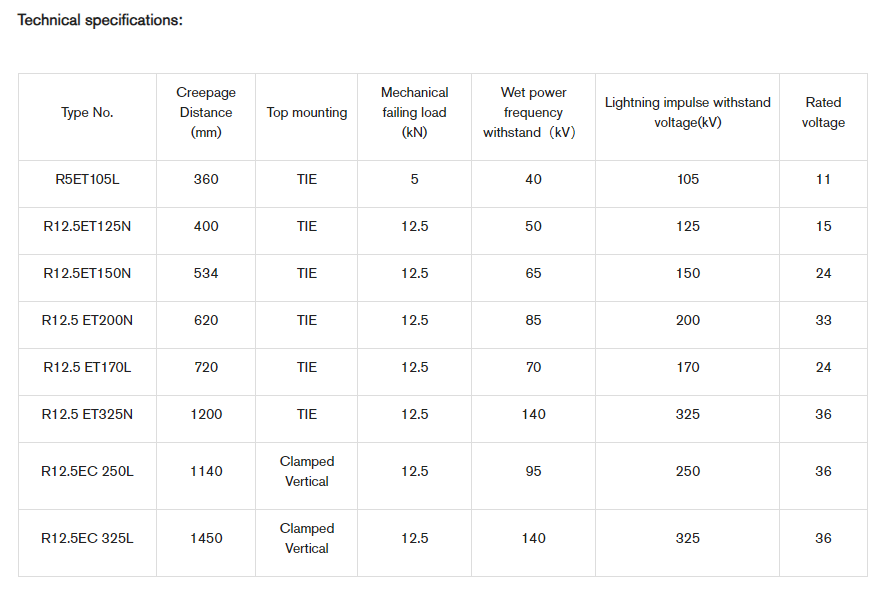
Task: Select the R12.5 ET170L type cell
Action: click(87, 367)
